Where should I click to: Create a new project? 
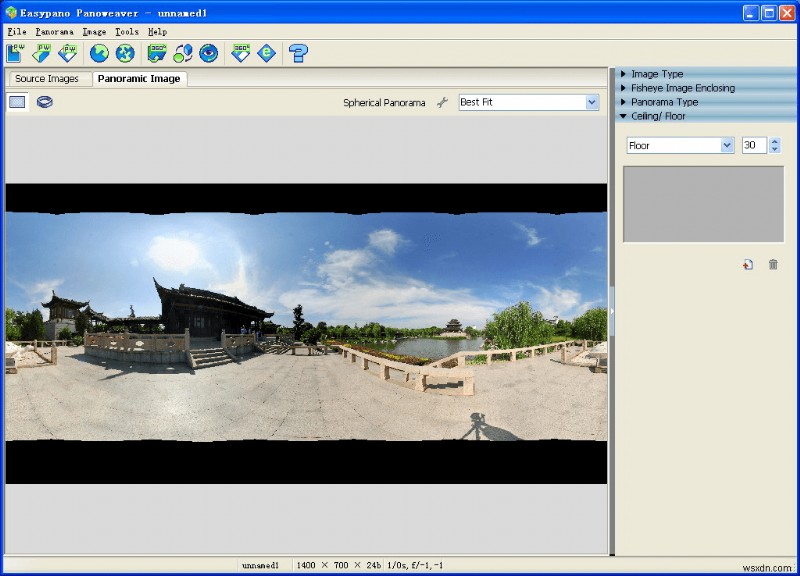(x=14, y=54)
